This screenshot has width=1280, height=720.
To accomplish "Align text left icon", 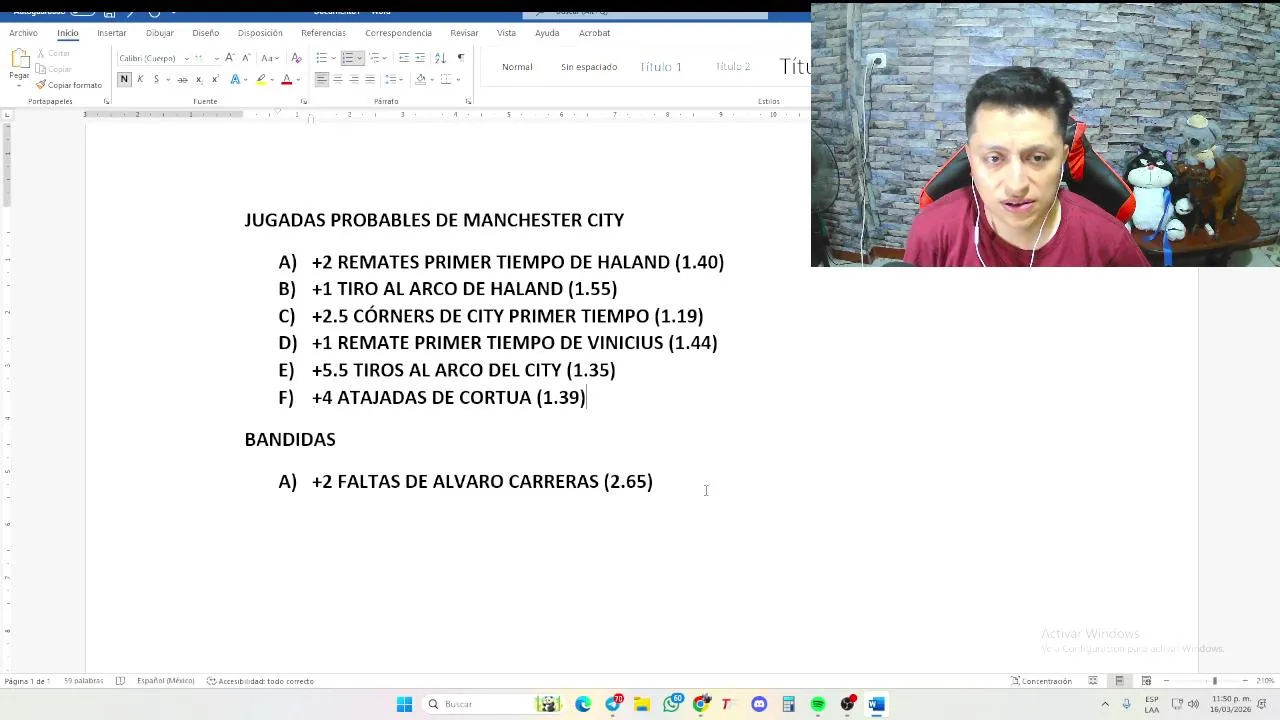I will coord(322,79).
